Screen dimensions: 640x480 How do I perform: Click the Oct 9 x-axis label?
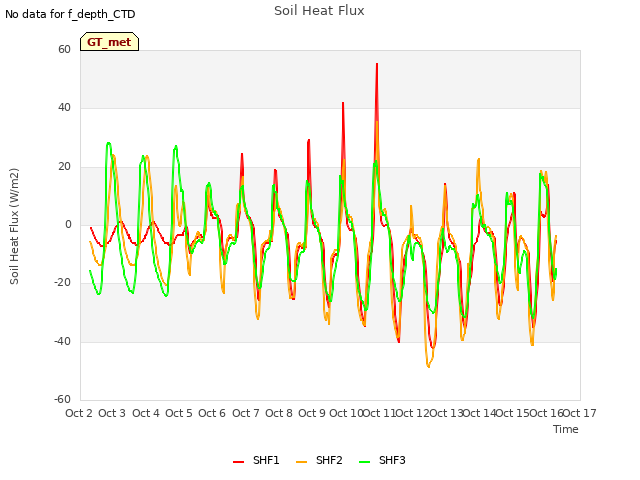(x=312, y=413)
